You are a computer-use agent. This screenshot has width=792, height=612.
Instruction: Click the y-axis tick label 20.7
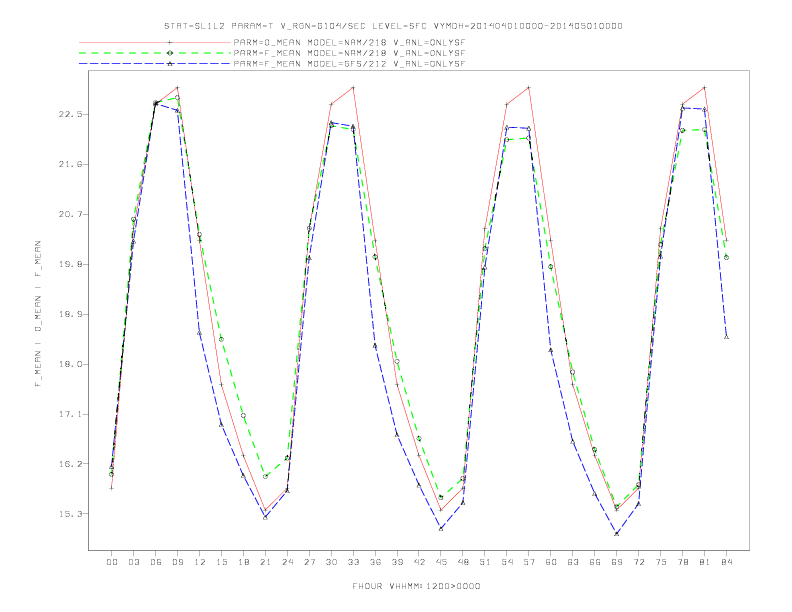click(70, 214)
